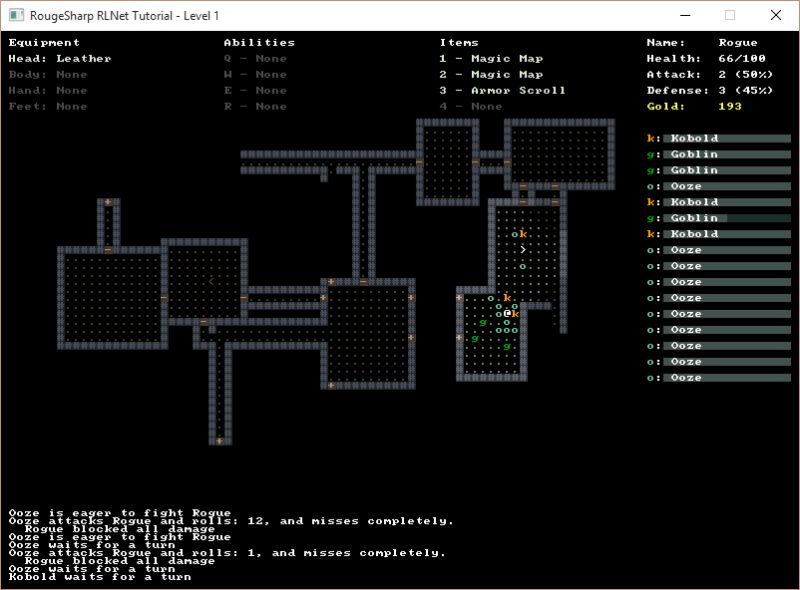800x590 pixels.
Task: Click the Health: 66/100 value
Action: (x=742, y=59)
